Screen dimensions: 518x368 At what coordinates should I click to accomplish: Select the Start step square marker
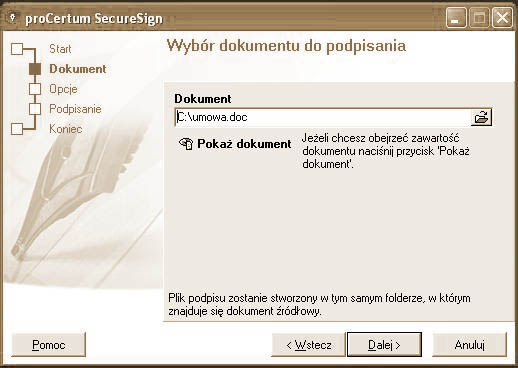[17, 49]
